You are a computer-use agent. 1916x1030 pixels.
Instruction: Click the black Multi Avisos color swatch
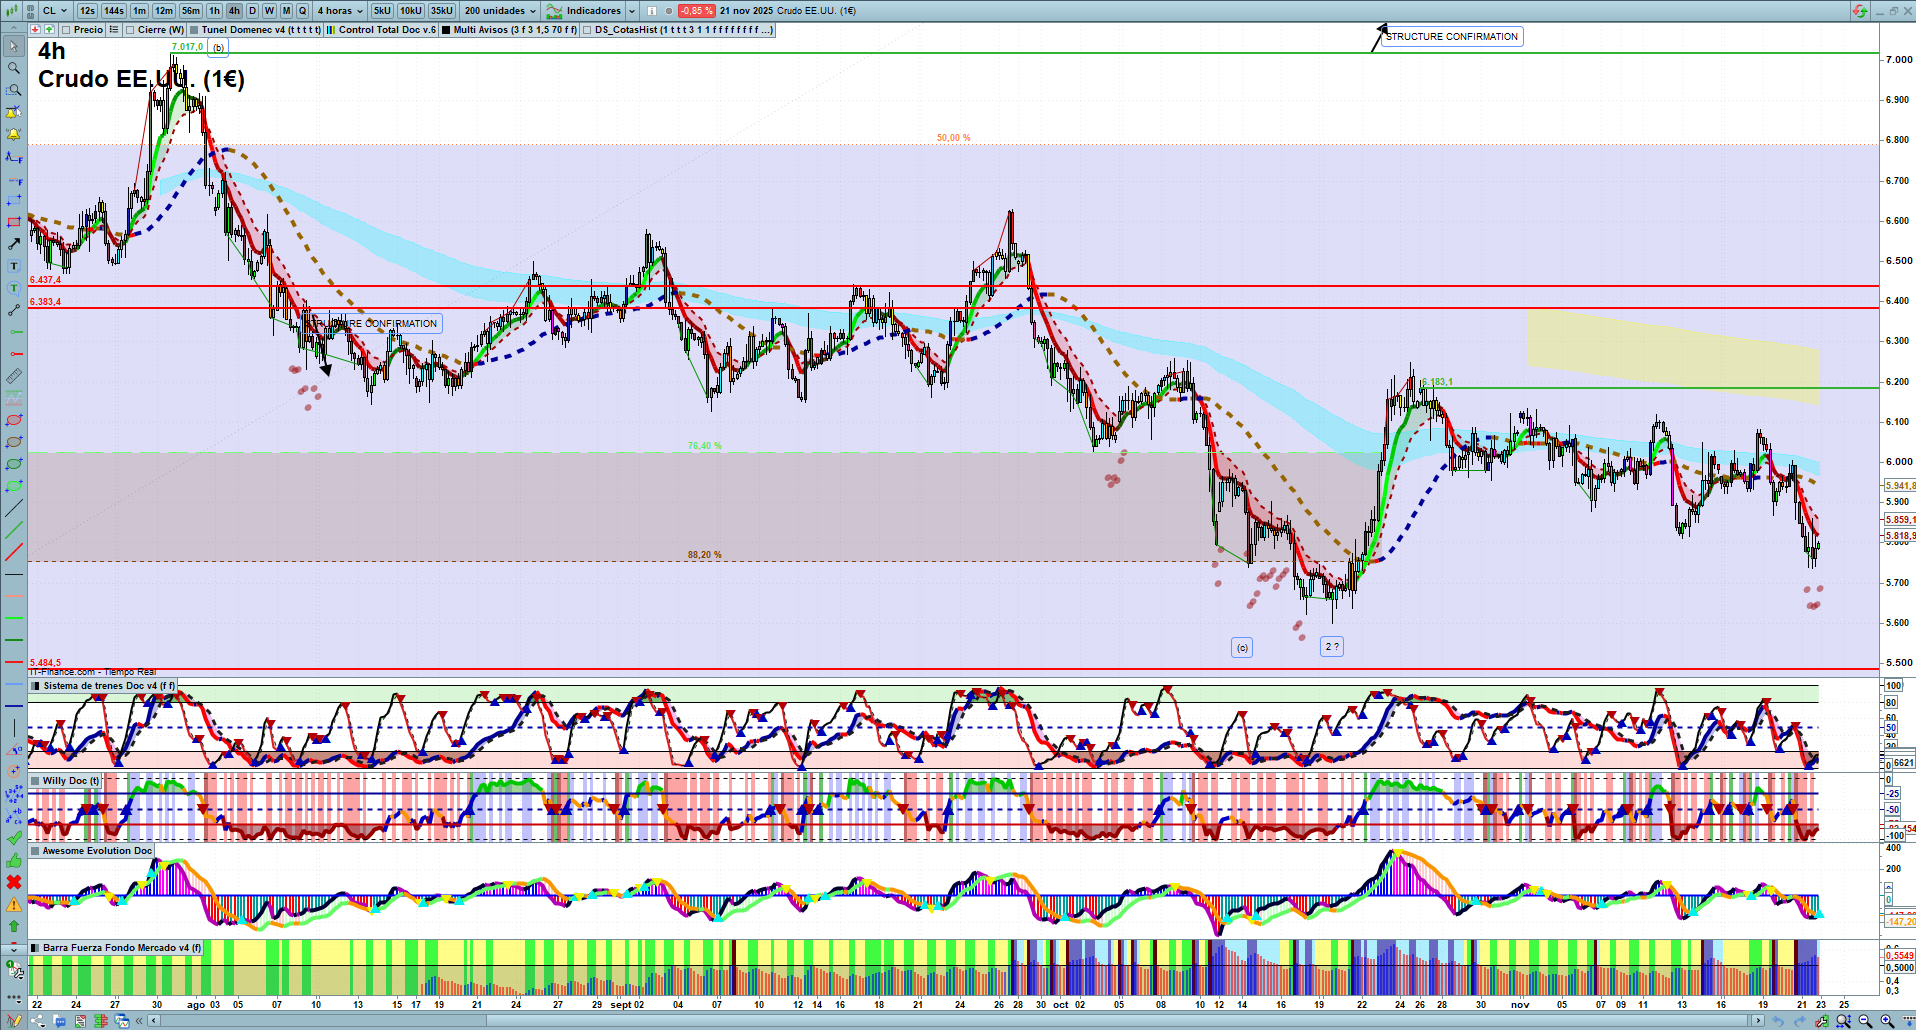[446, 30]
